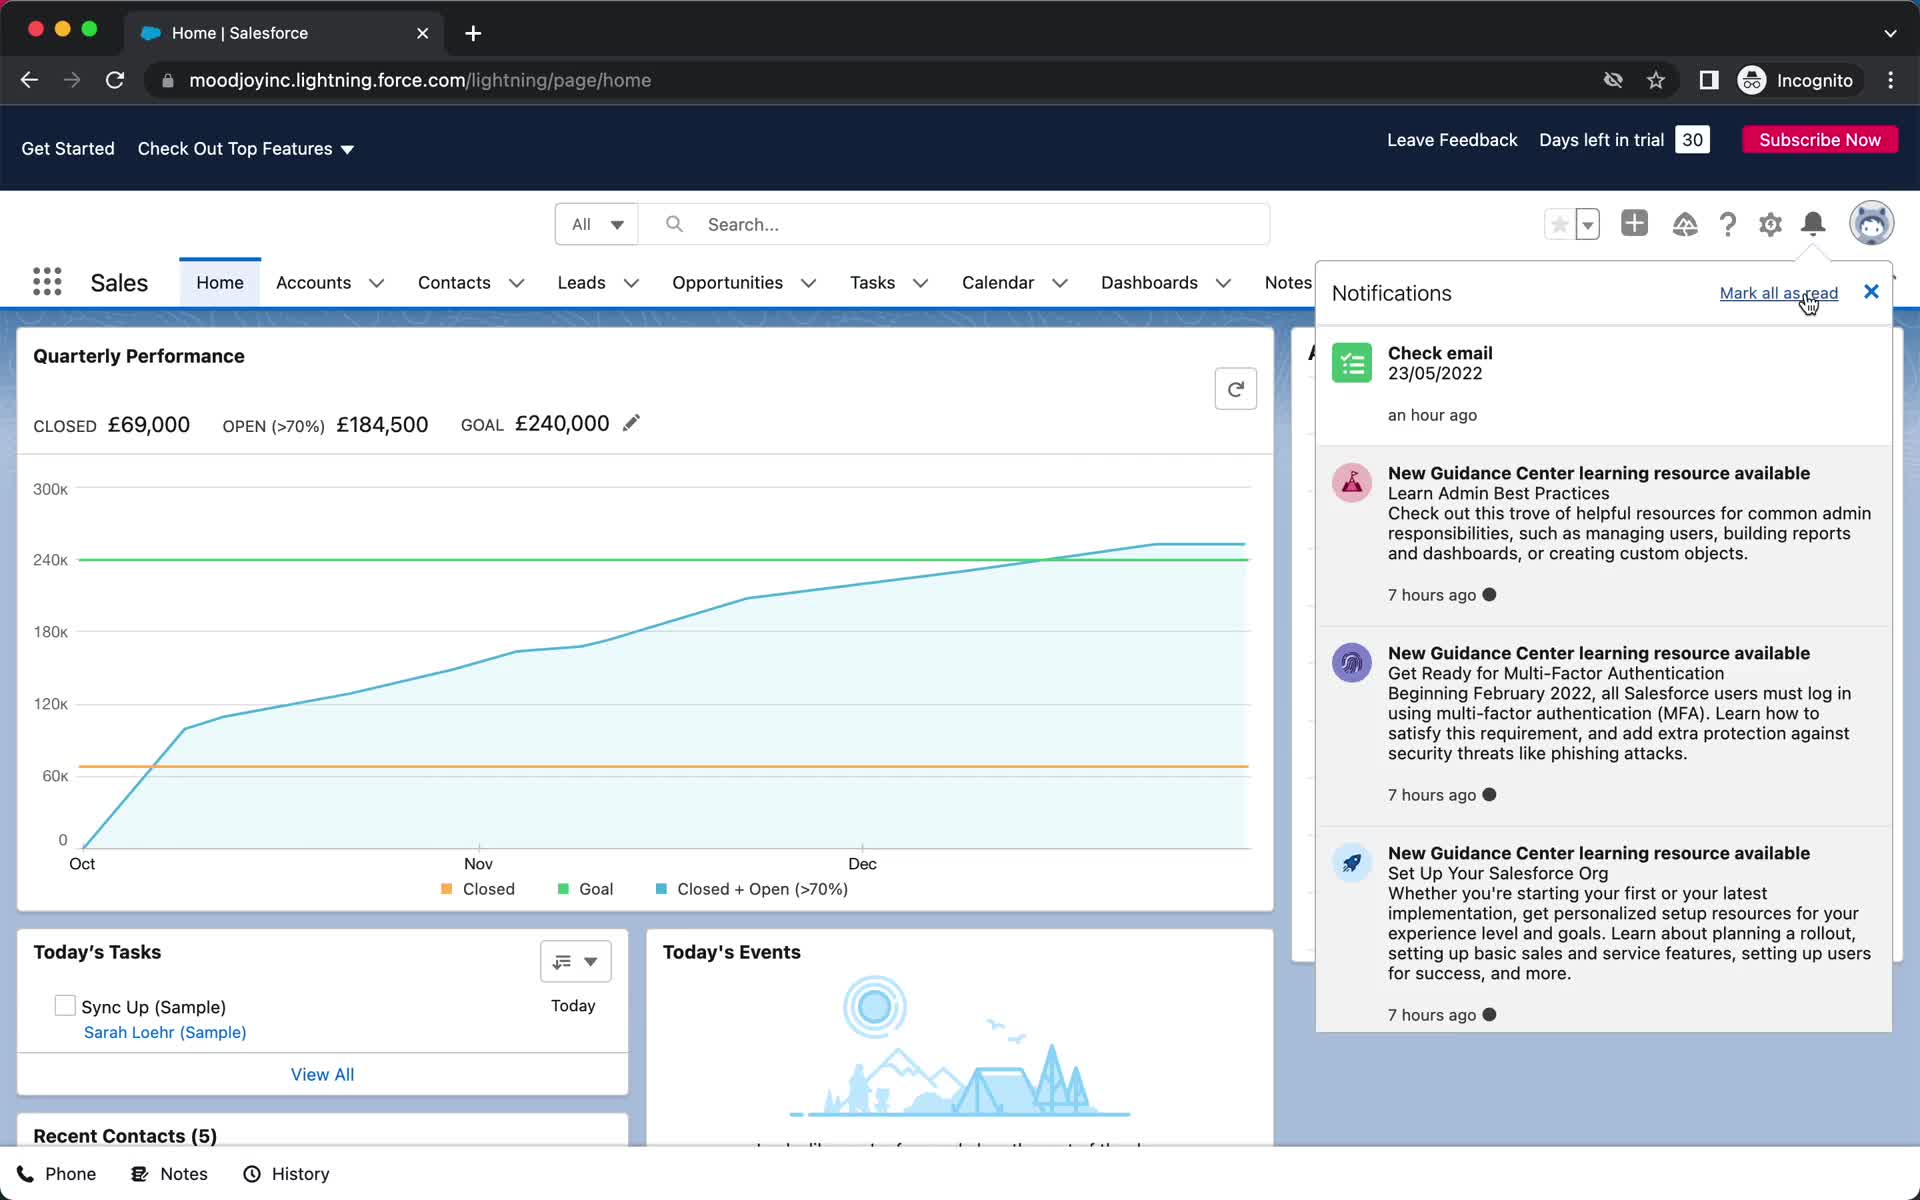Open the Calendar tab

tap(997, 283)
